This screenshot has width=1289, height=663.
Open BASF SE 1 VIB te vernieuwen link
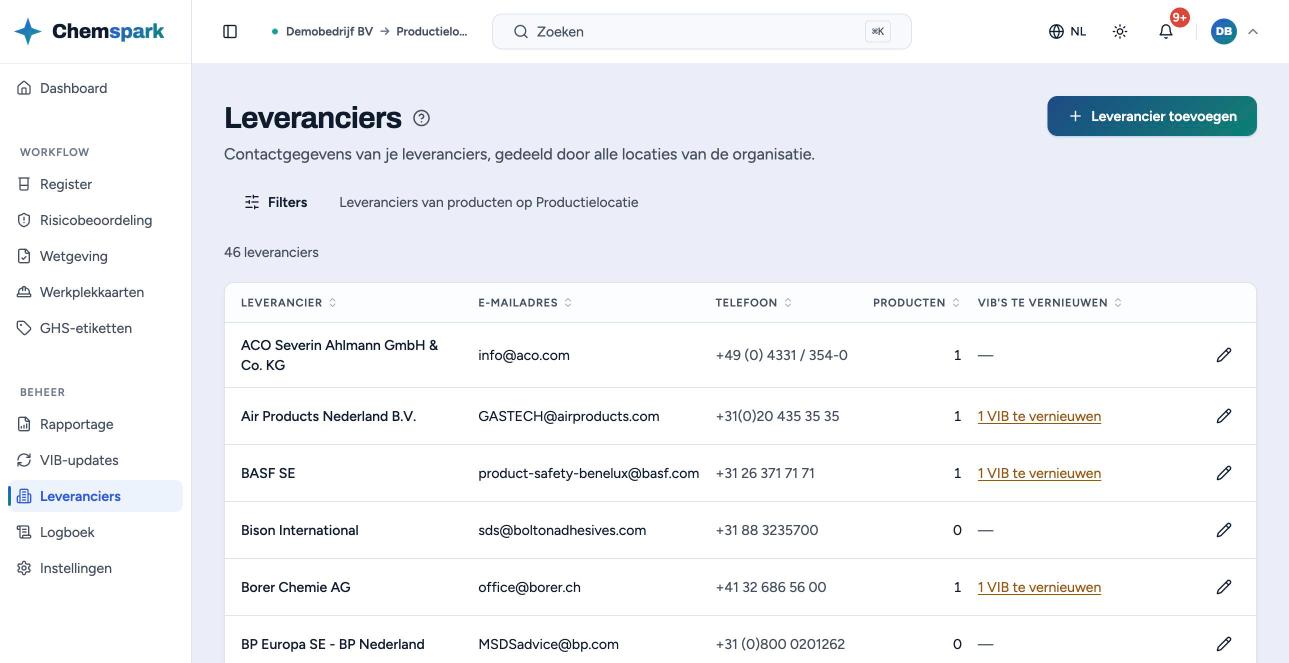tap(1039, 473)
